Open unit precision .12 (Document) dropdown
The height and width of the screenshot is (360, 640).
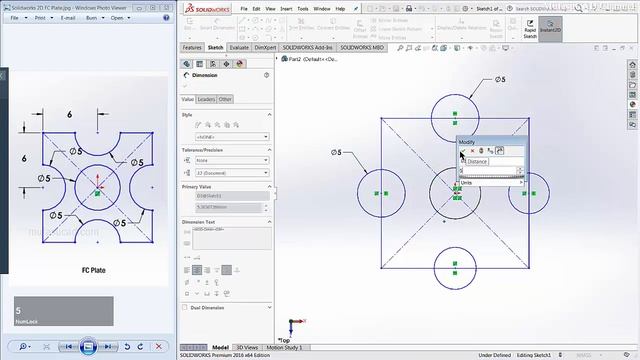tap(232, 173)
